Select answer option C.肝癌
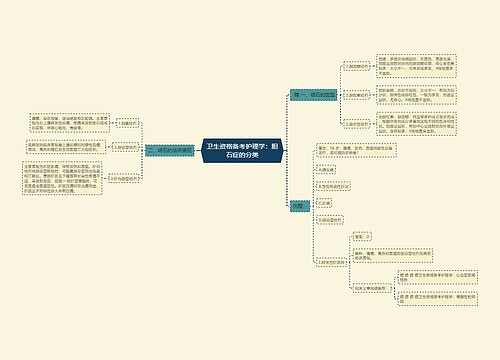 click(324, 203)
